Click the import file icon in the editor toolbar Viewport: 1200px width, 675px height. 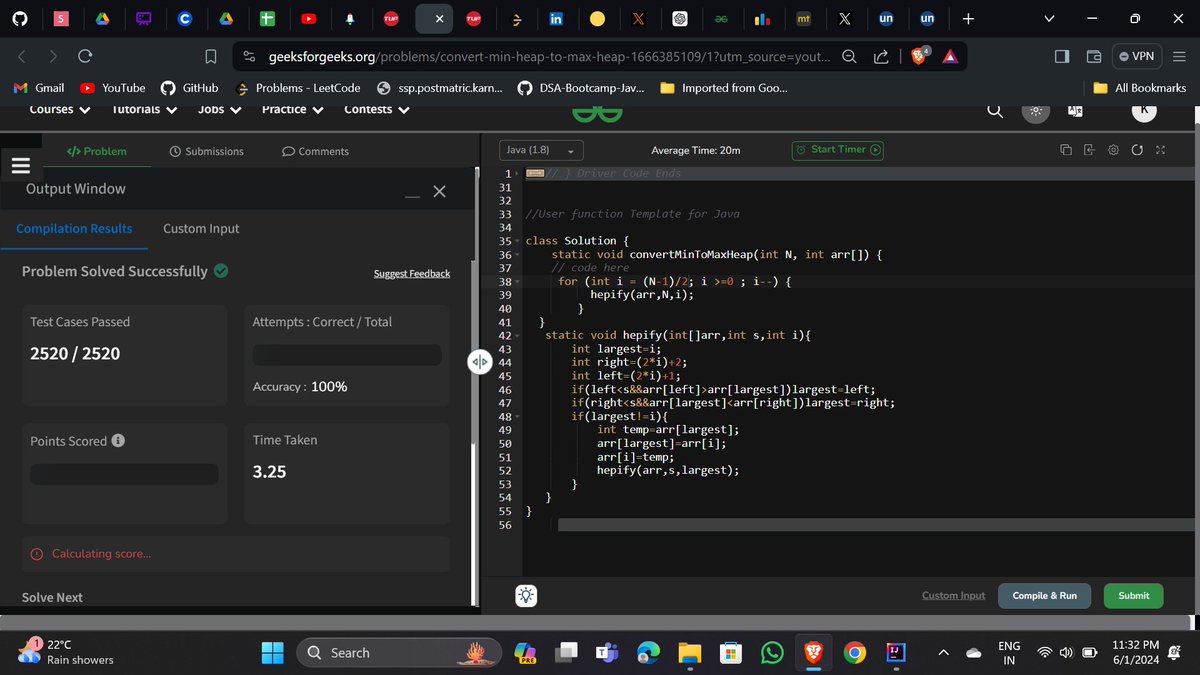click(1089, 150)
